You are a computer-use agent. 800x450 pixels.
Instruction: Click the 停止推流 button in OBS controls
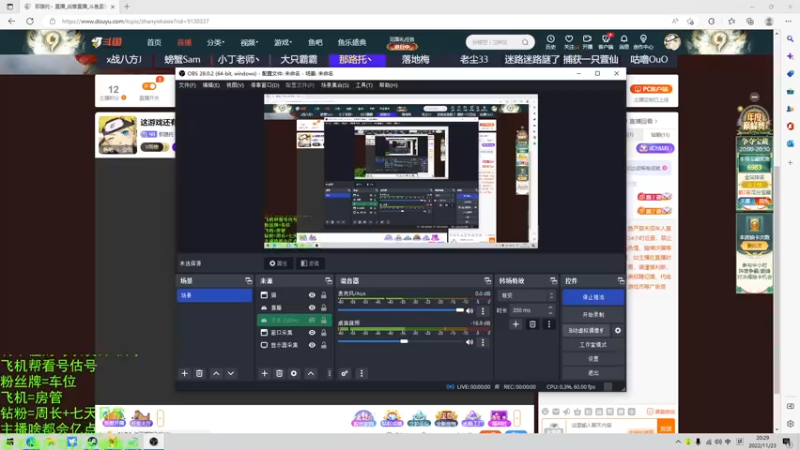[593, 297]
